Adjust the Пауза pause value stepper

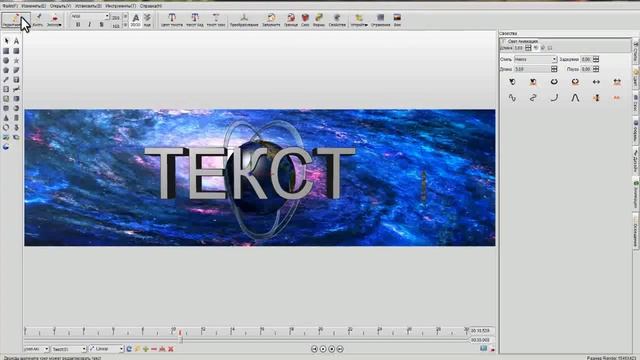(596, 69)
